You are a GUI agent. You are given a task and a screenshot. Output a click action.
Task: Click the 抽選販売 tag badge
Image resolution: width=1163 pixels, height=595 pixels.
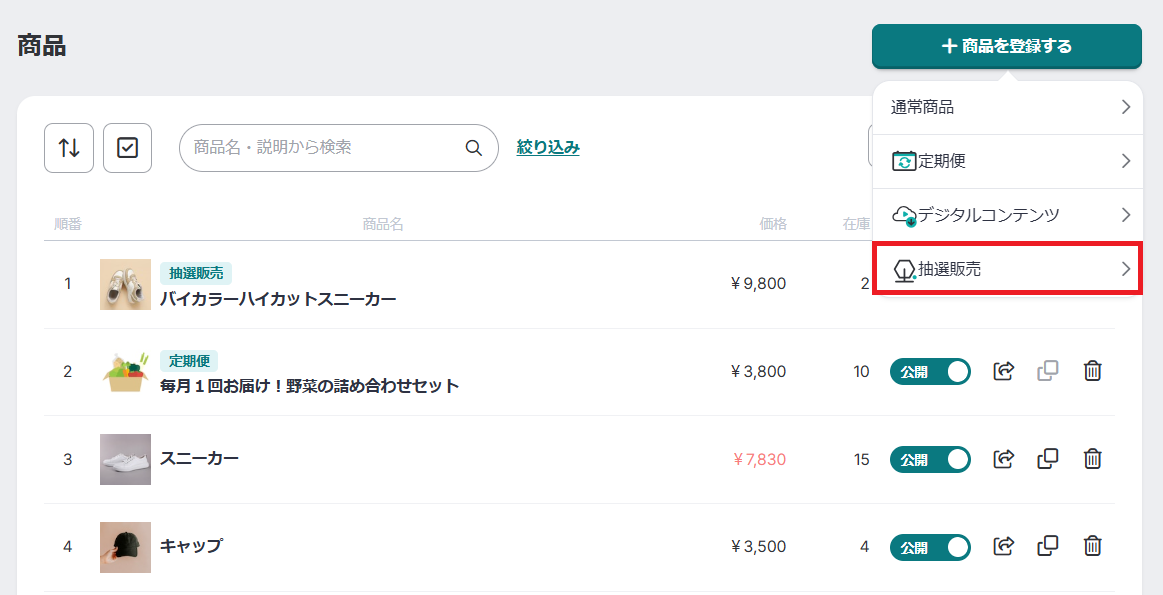coord(196,273)
